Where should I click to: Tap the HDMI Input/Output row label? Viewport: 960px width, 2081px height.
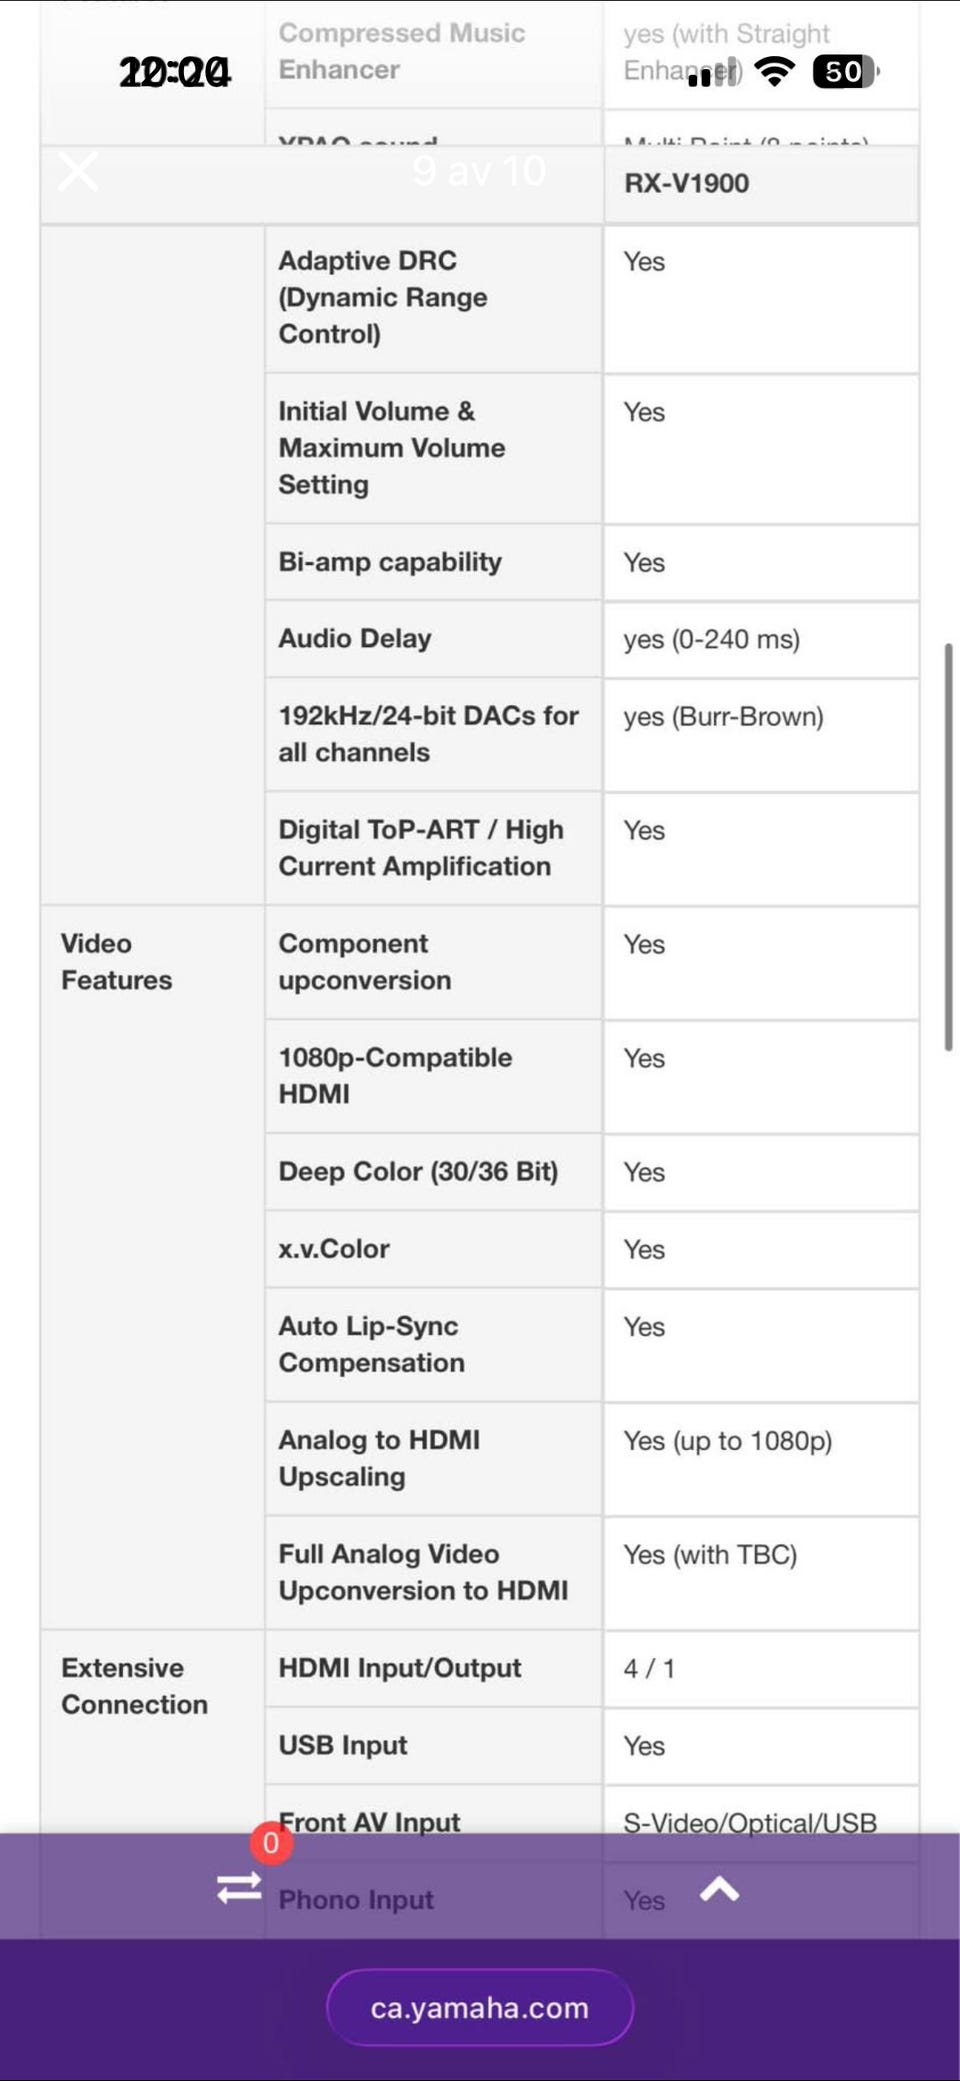pyautogui.click(x=400, y=1668)
